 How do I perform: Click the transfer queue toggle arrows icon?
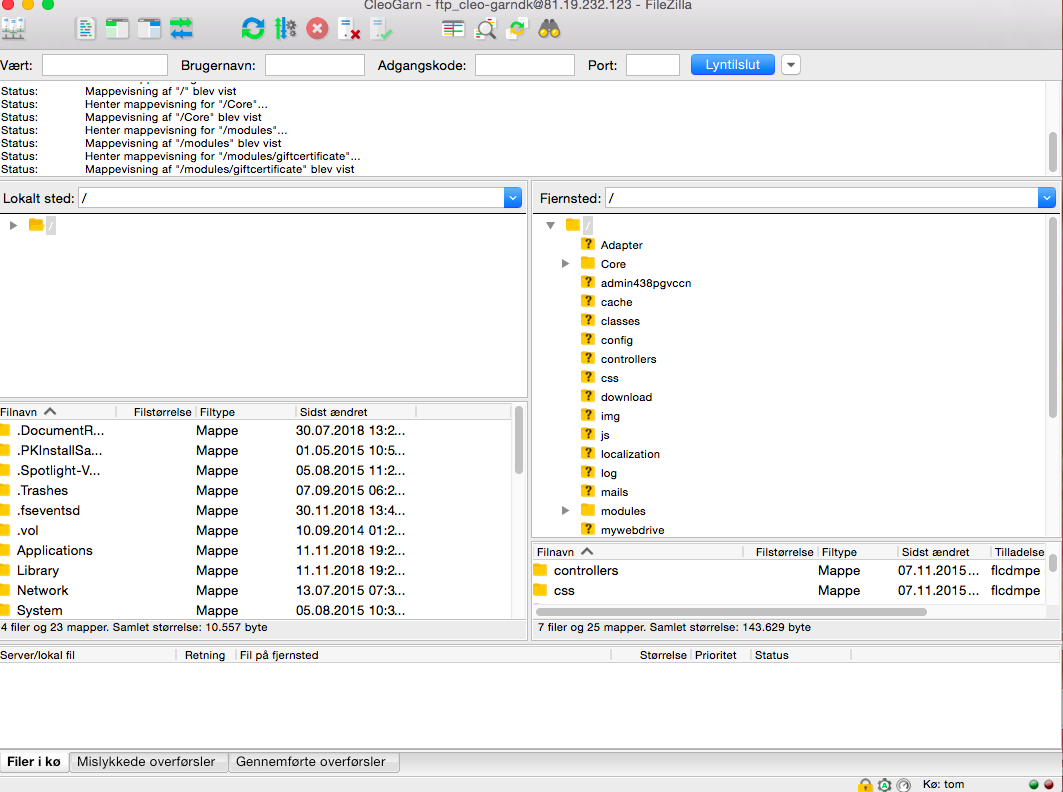(x=181, y=29)
